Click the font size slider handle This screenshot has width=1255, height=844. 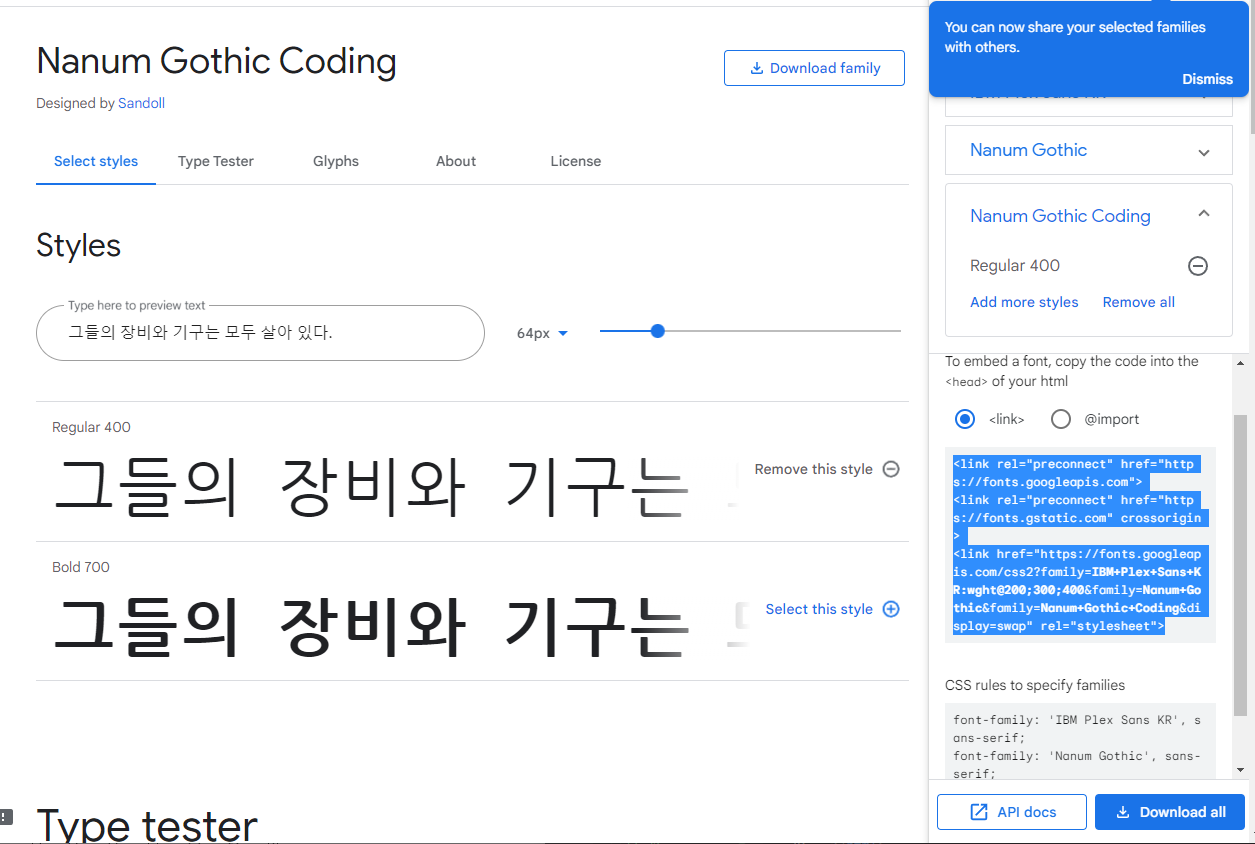point(657,331)
